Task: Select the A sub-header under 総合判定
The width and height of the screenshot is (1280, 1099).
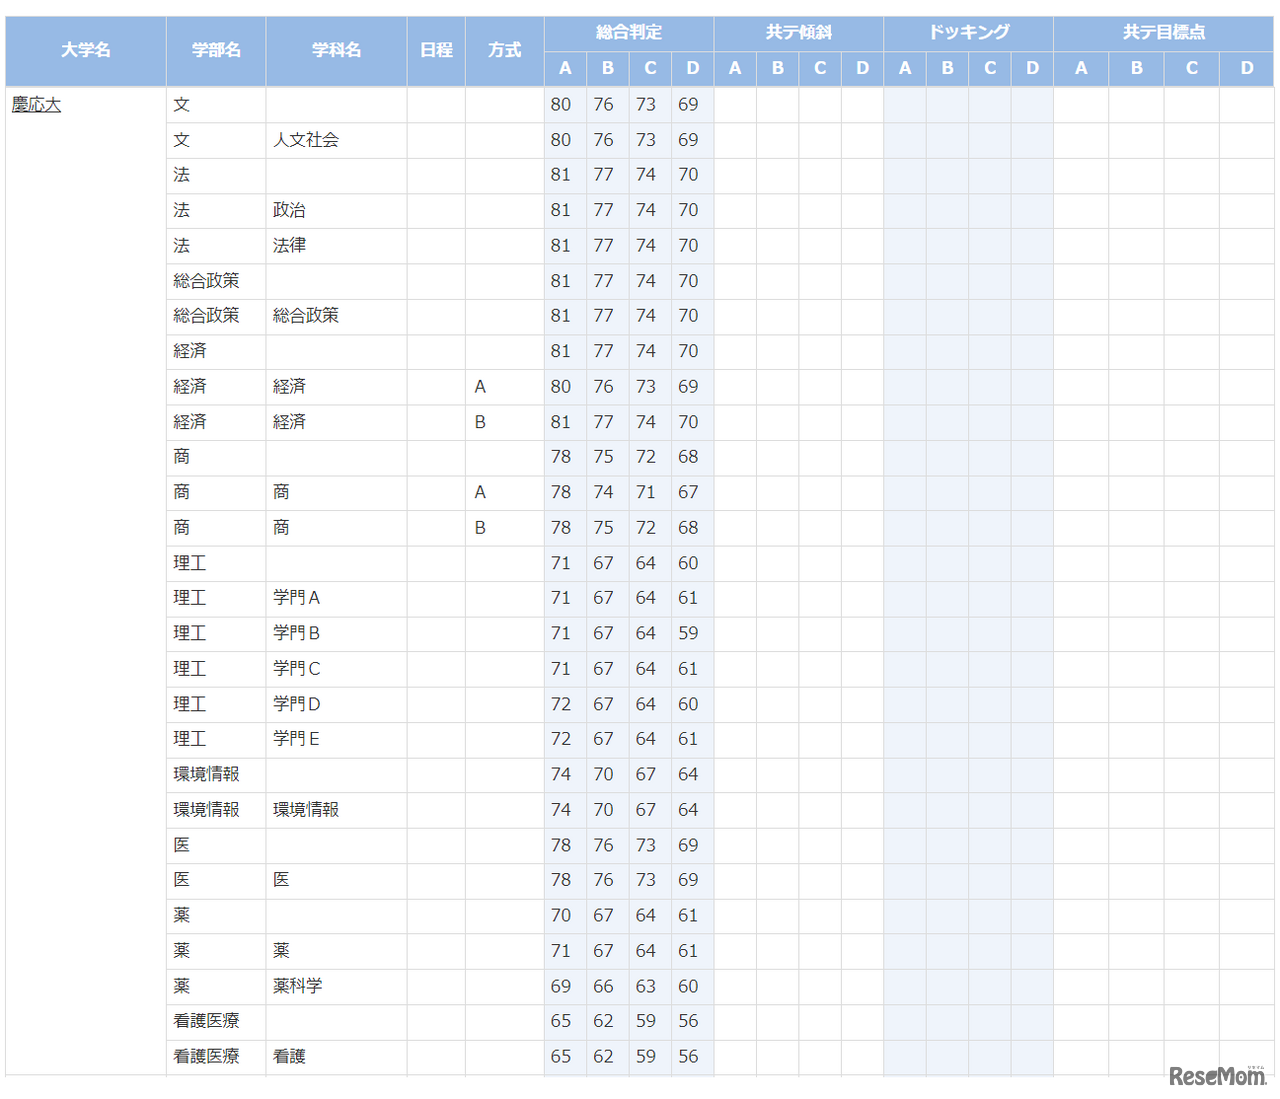Action: point(563,69)
